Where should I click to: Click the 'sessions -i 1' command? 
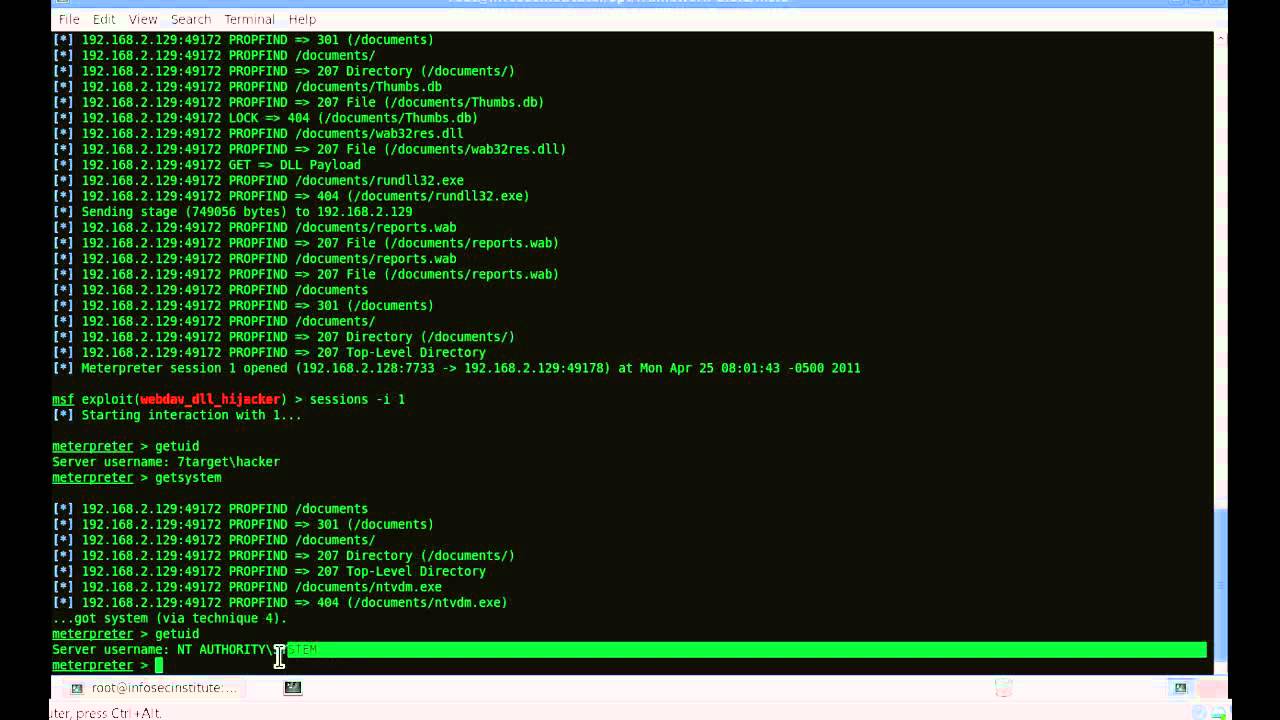357,399
